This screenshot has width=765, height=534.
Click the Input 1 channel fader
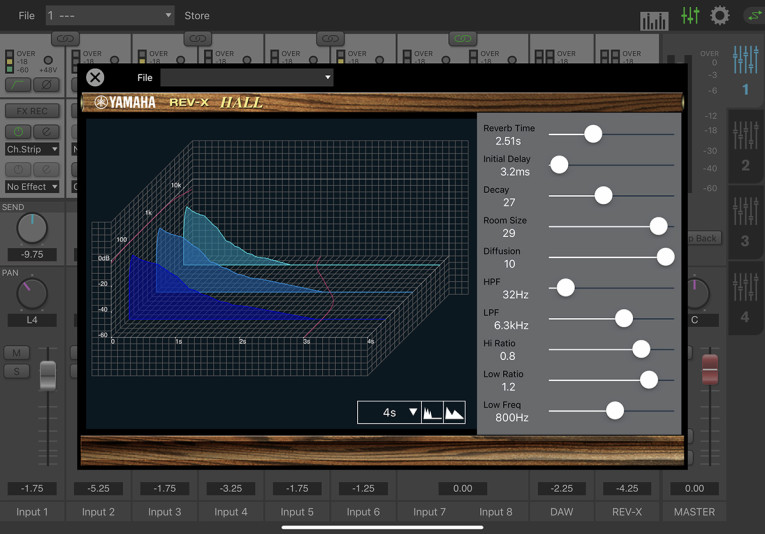point(47,376)
